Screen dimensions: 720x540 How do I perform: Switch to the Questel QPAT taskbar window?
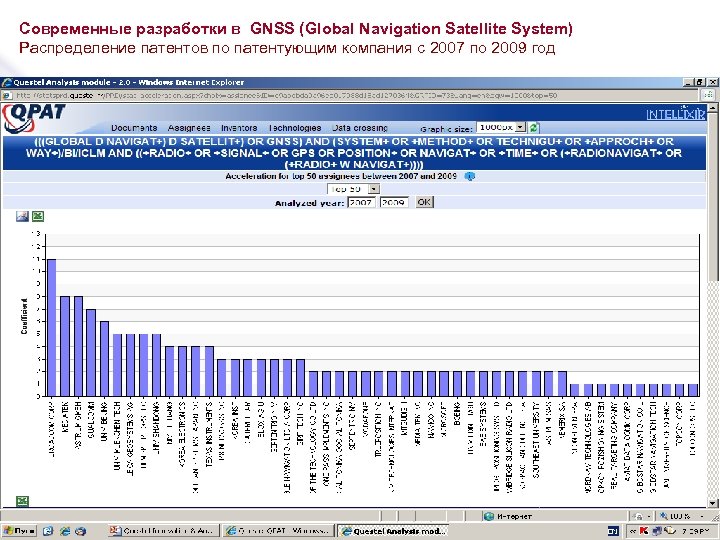(x=278, y=531)
